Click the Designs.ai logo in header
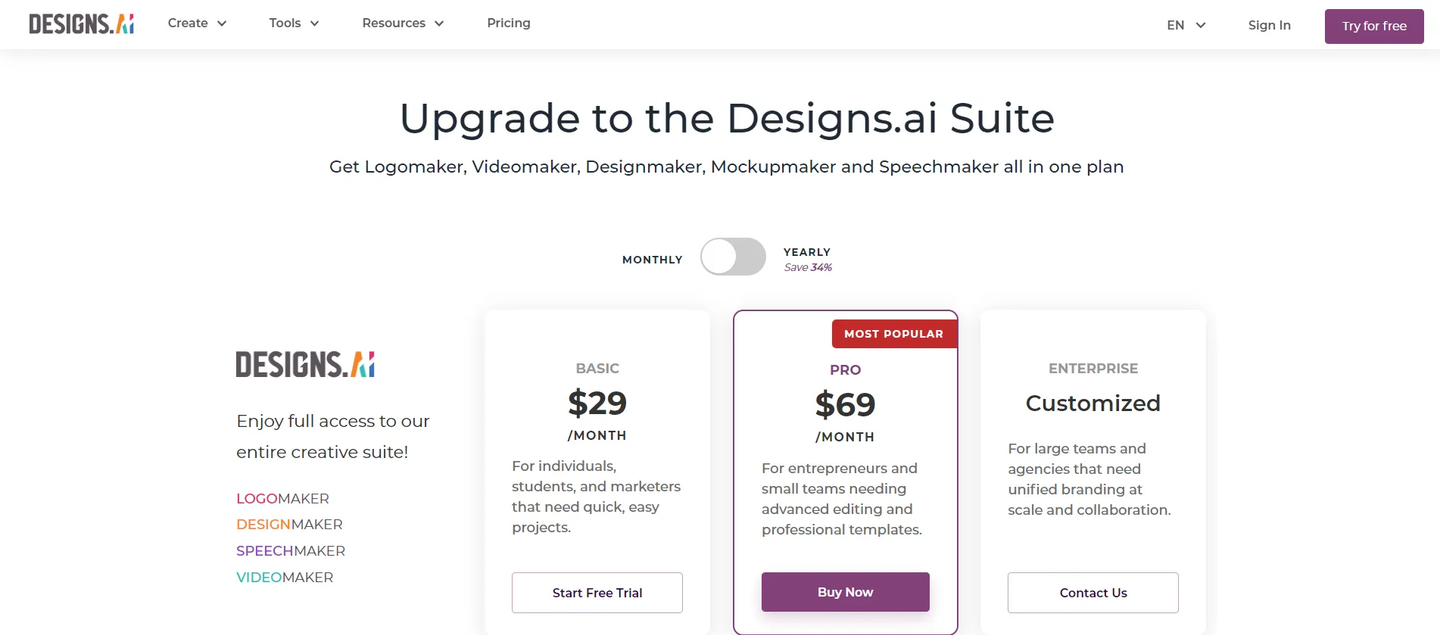Viewport: 1440px width, 635px height. [81, 24]
